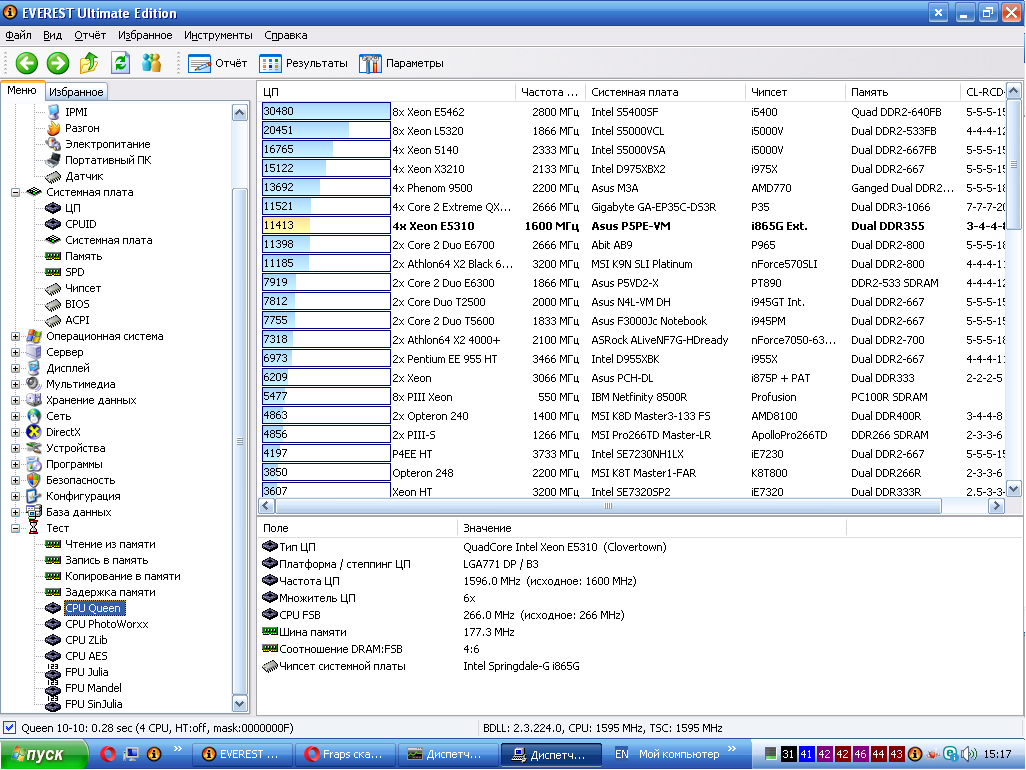The image size is (1026, 770).
Task: Sort by the Системная плата column header
Action: tap(665, 92)
